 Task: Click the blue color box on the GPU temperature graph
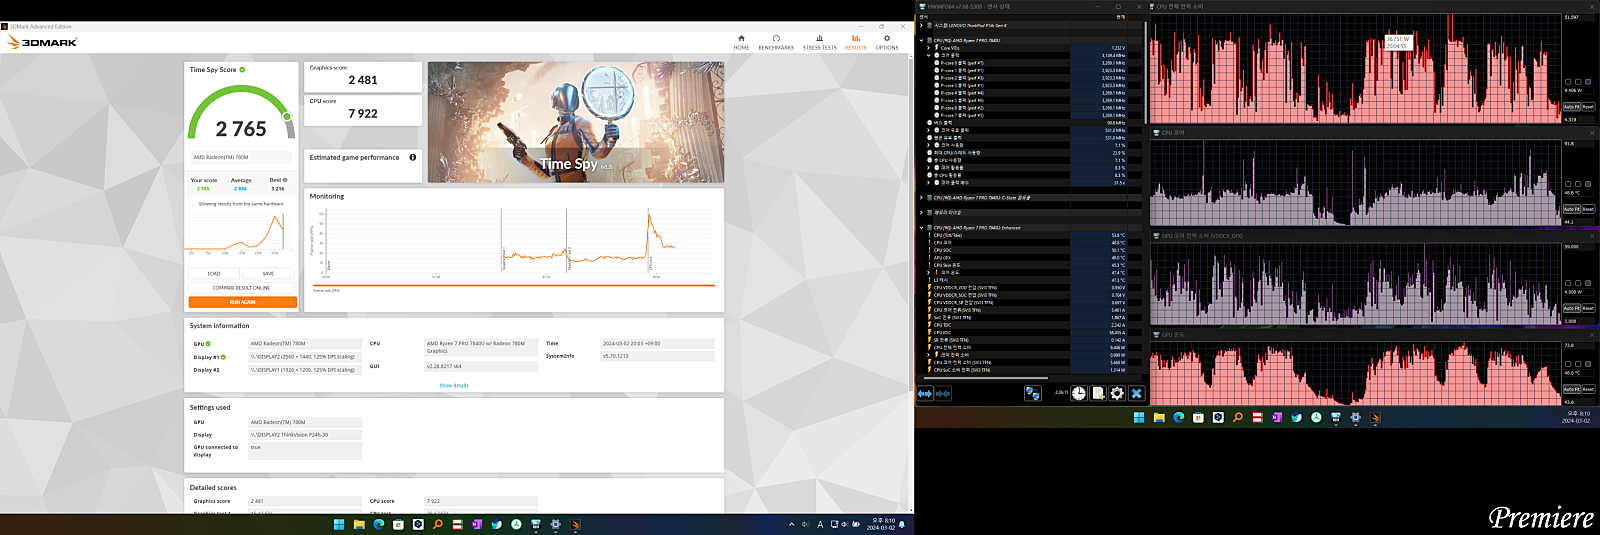tap(1588, 364)
